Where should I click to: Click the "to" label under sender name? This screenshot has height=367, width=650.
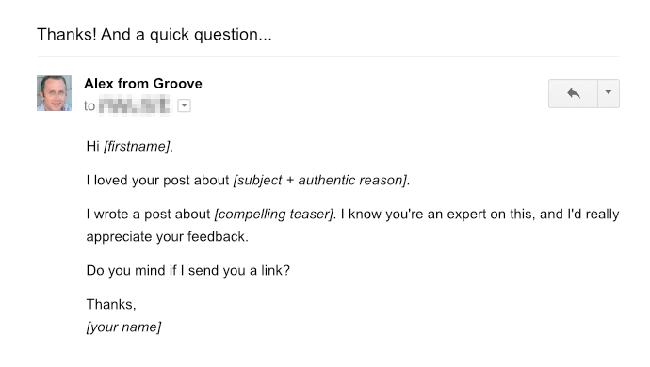(90, 106)
